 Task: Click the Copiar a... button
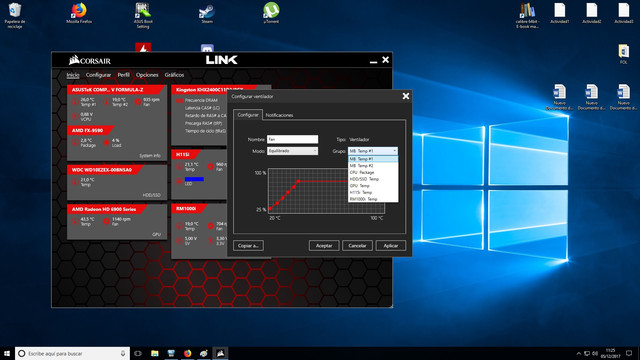(248, 246)
